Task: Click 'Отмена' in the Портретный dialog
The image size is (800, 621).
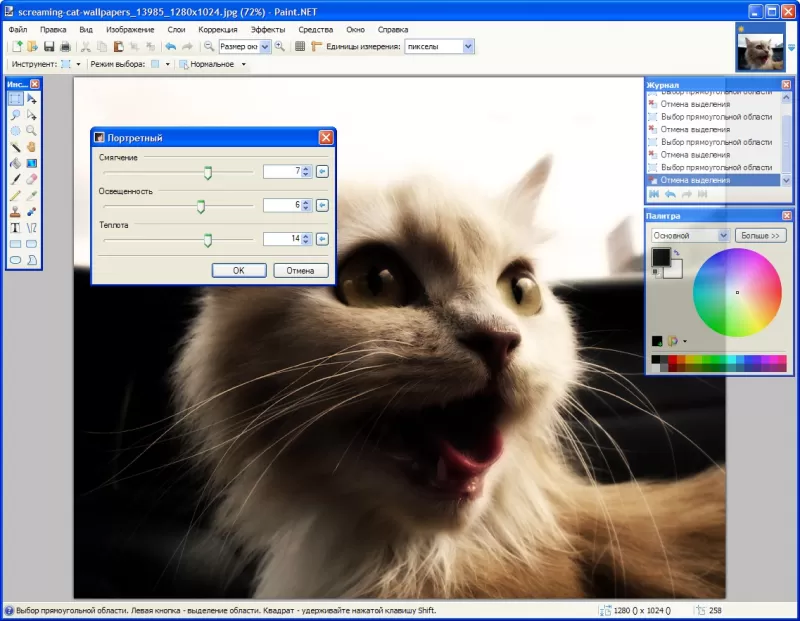Action: click(301, 270)
